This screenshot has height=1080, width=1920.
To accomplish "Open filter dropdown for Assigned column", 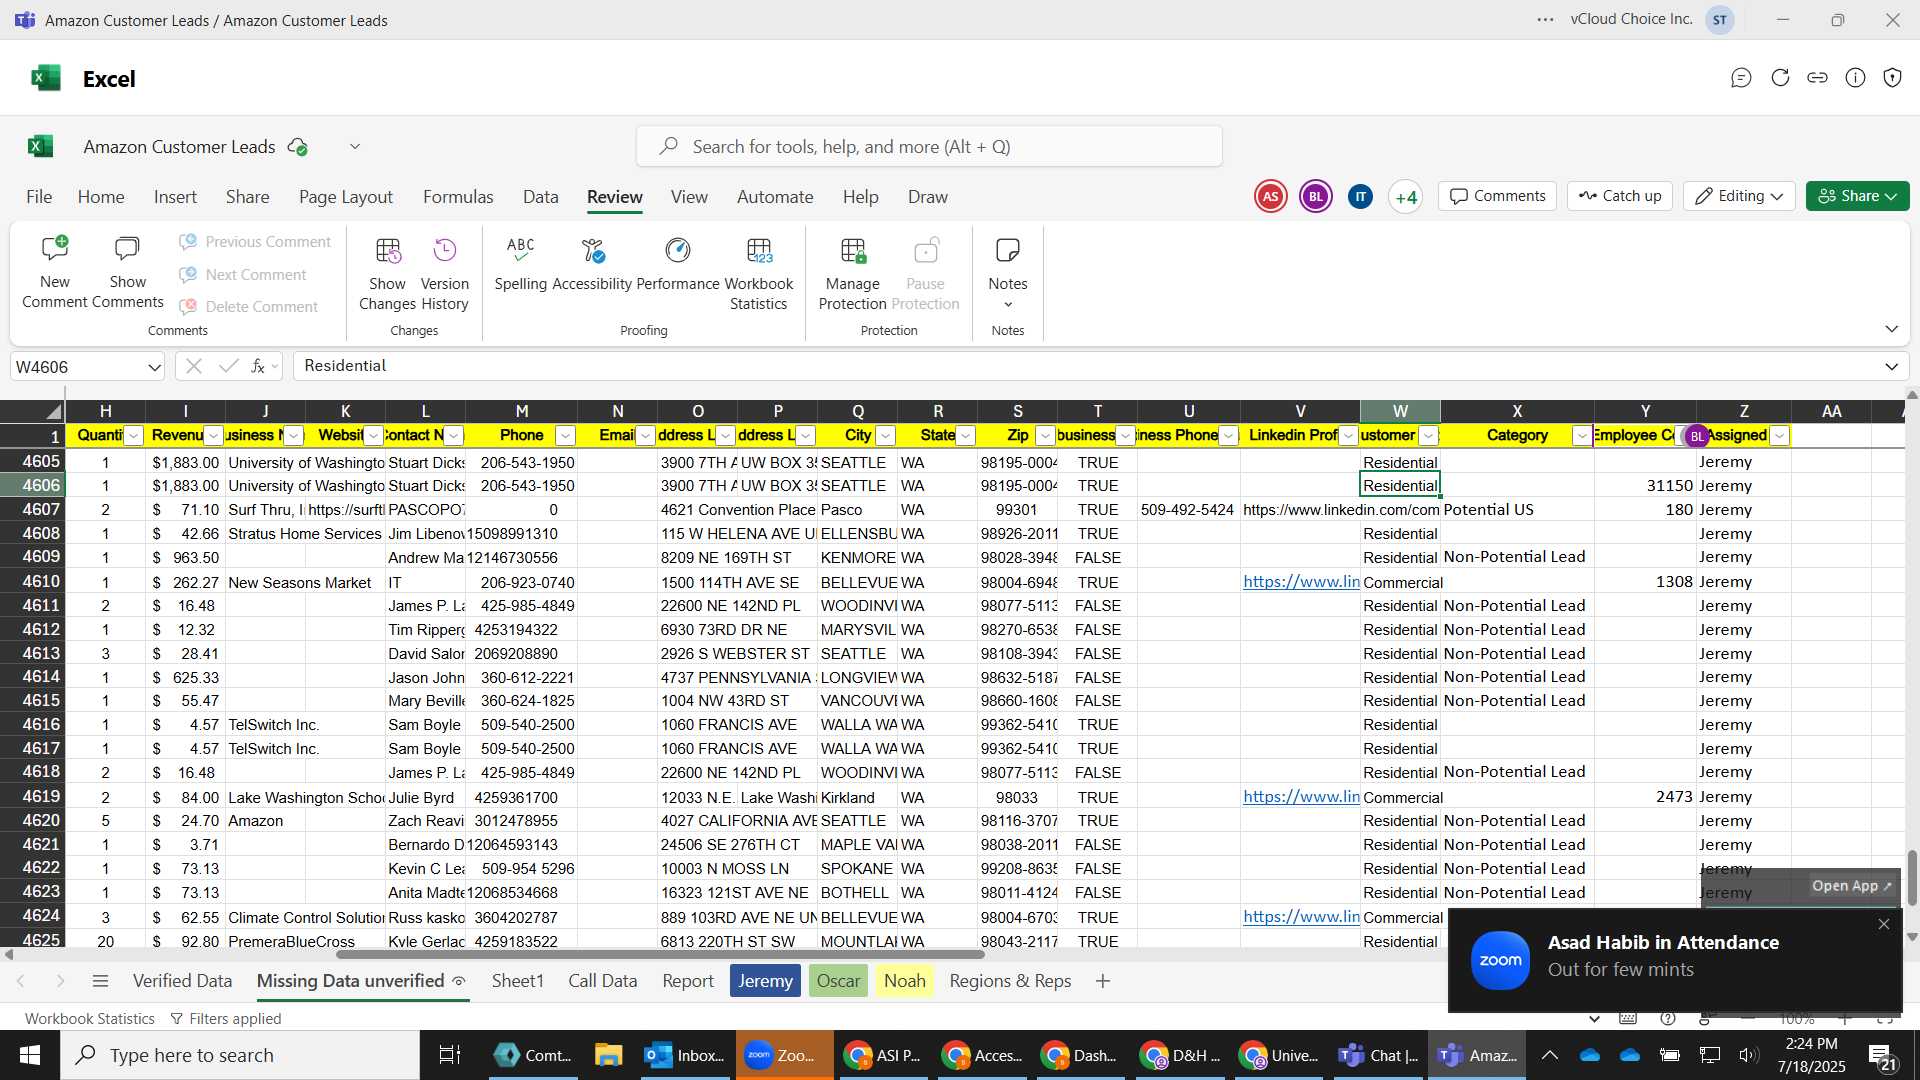I will point(1779,436).
